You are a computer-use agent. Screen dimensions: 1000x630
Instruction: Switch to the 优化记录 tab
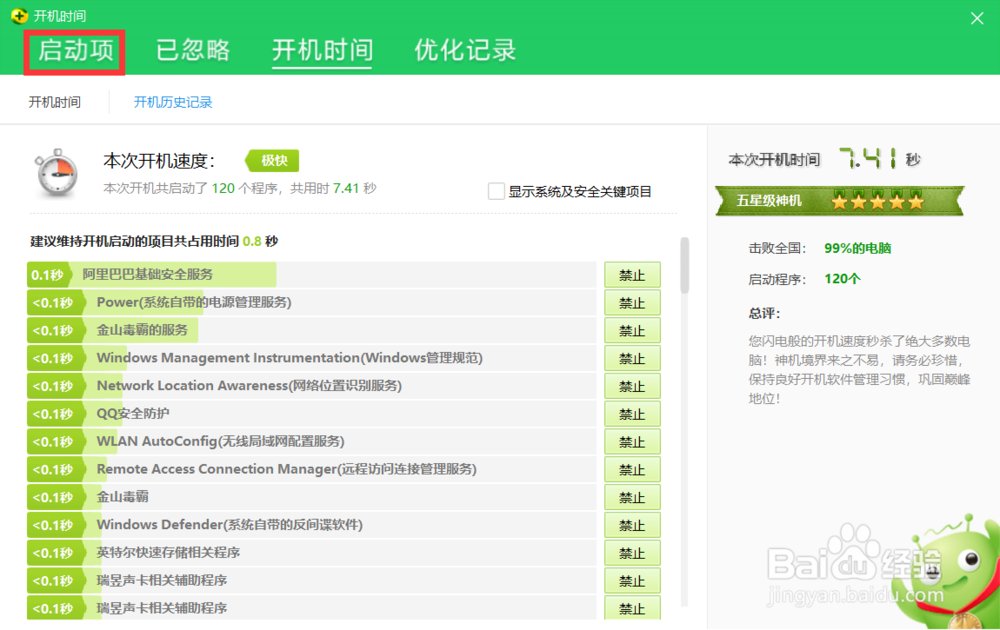tap(462, 51)
